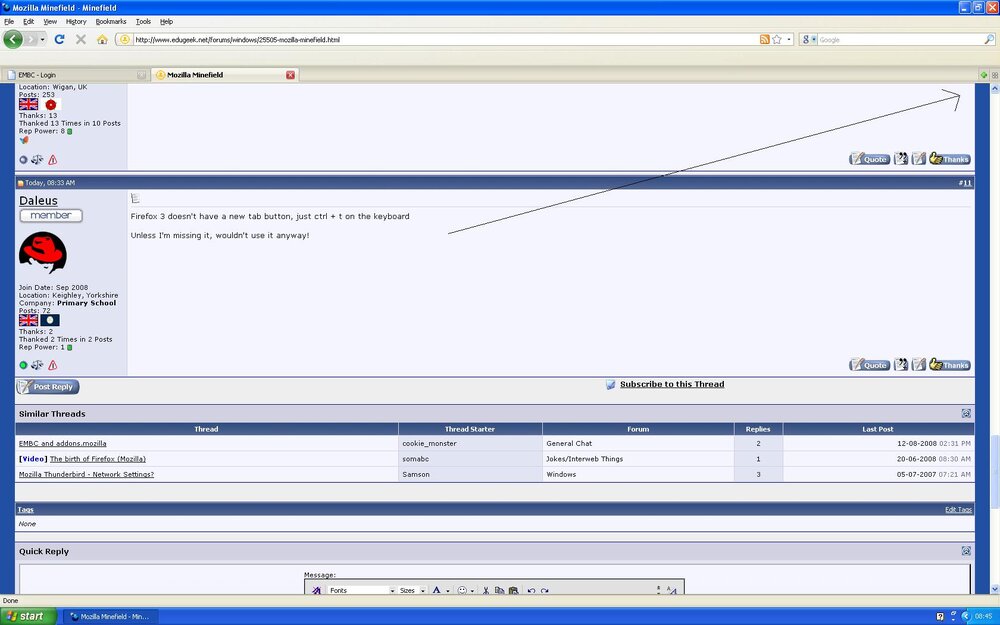Click the Google search input field
This screenshot has width=1000, height=625.
901,40
